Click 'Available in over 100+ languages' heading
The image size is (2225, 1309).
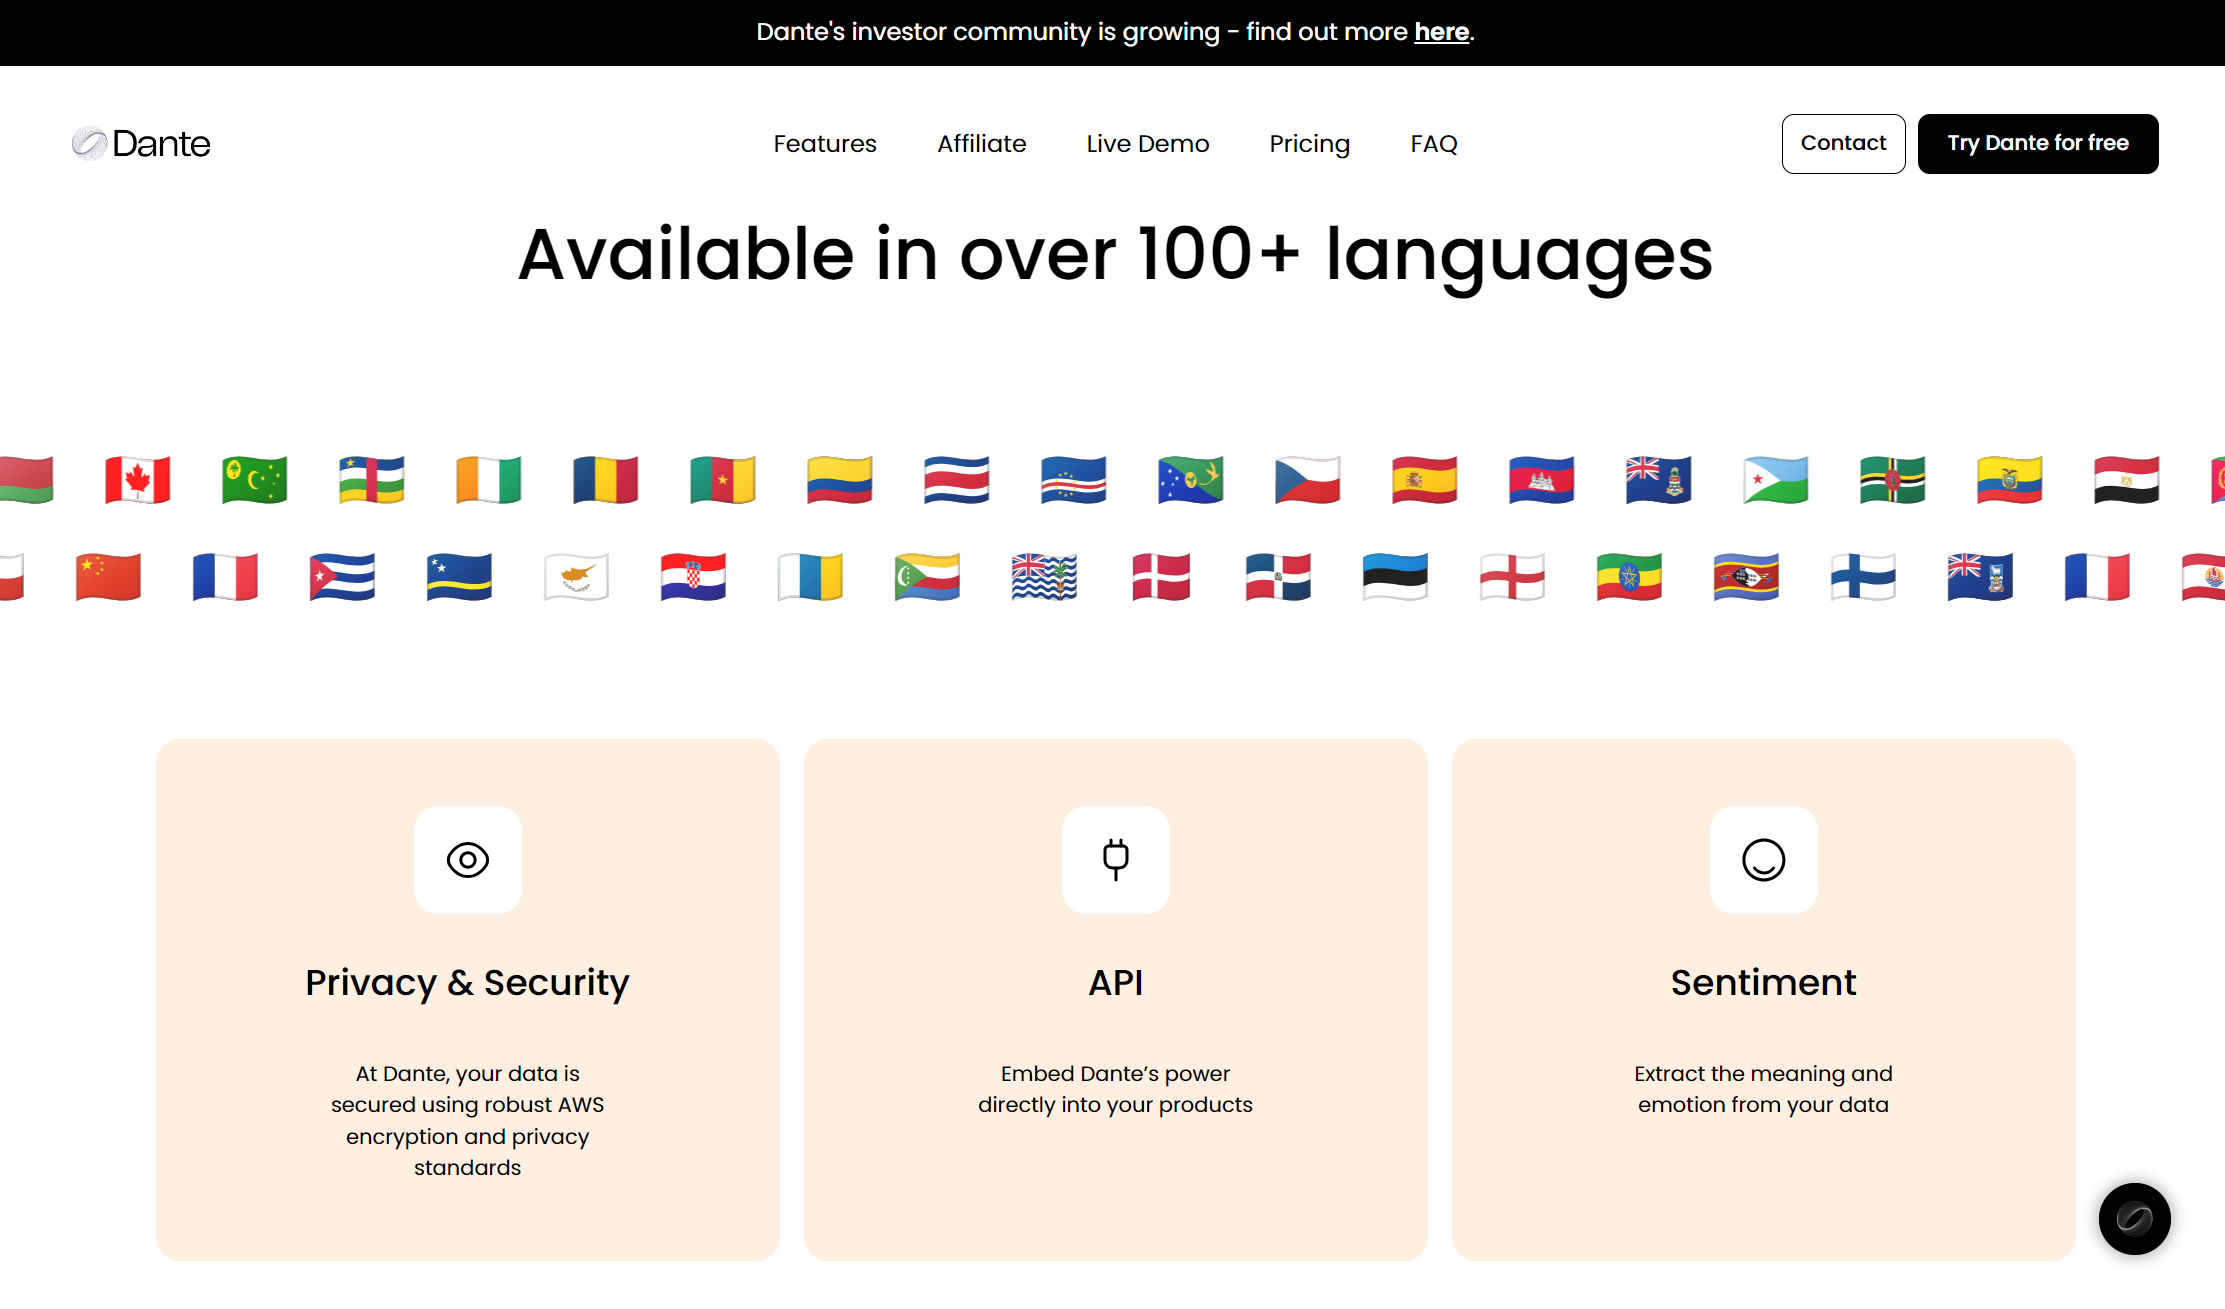[1115, 255]
